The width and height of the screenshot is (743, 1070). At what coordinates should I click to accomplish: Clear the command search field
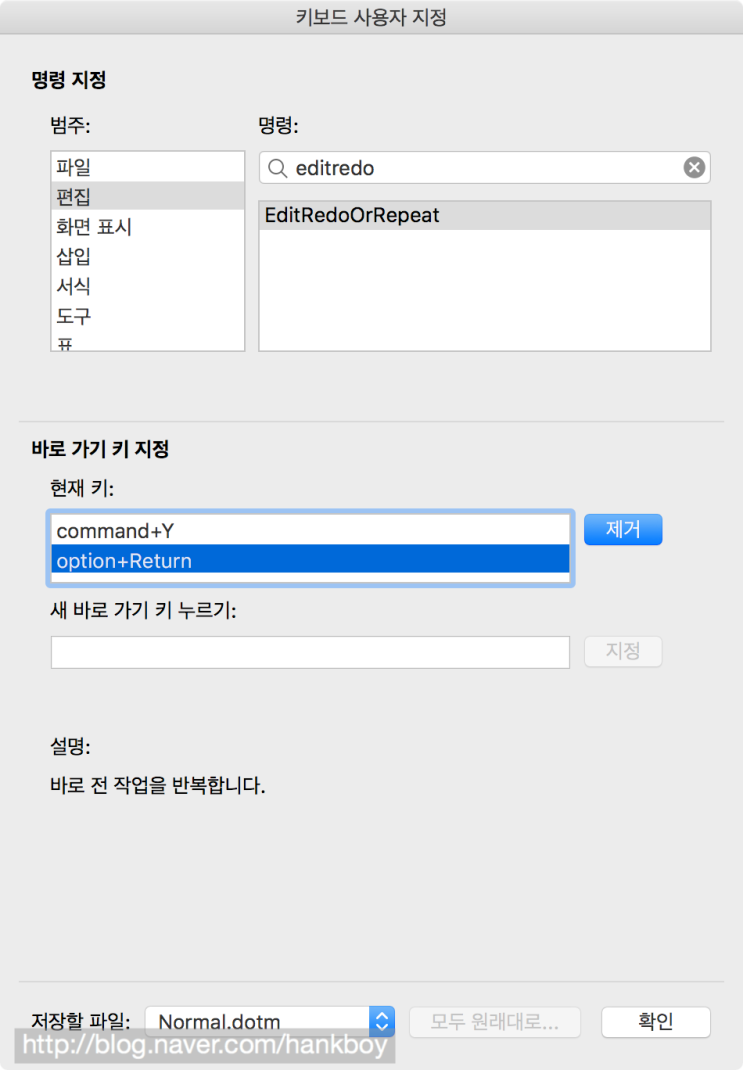pos(694,168)
